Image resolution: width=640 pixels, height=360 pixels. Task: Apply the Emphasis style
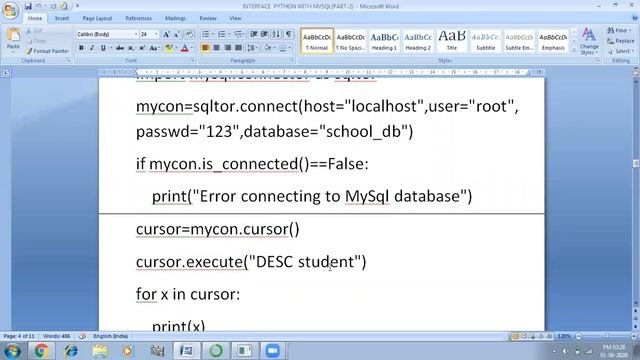coord(553,40)
